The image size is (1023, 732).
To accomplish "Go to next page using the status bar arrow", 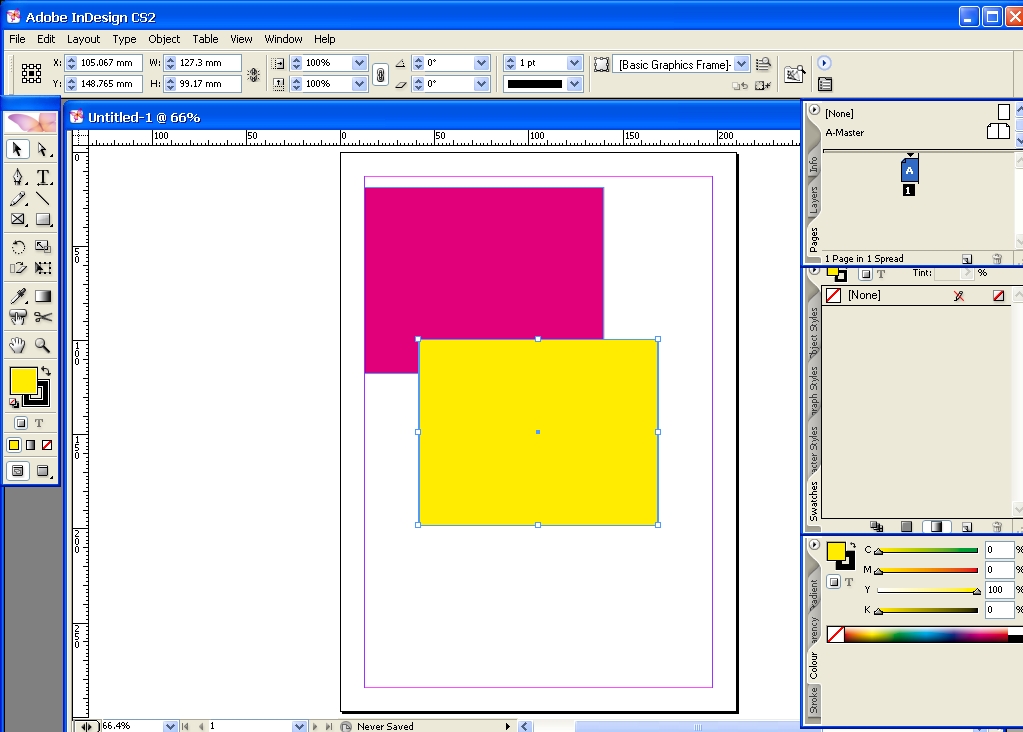I will (x=315, y=726).
